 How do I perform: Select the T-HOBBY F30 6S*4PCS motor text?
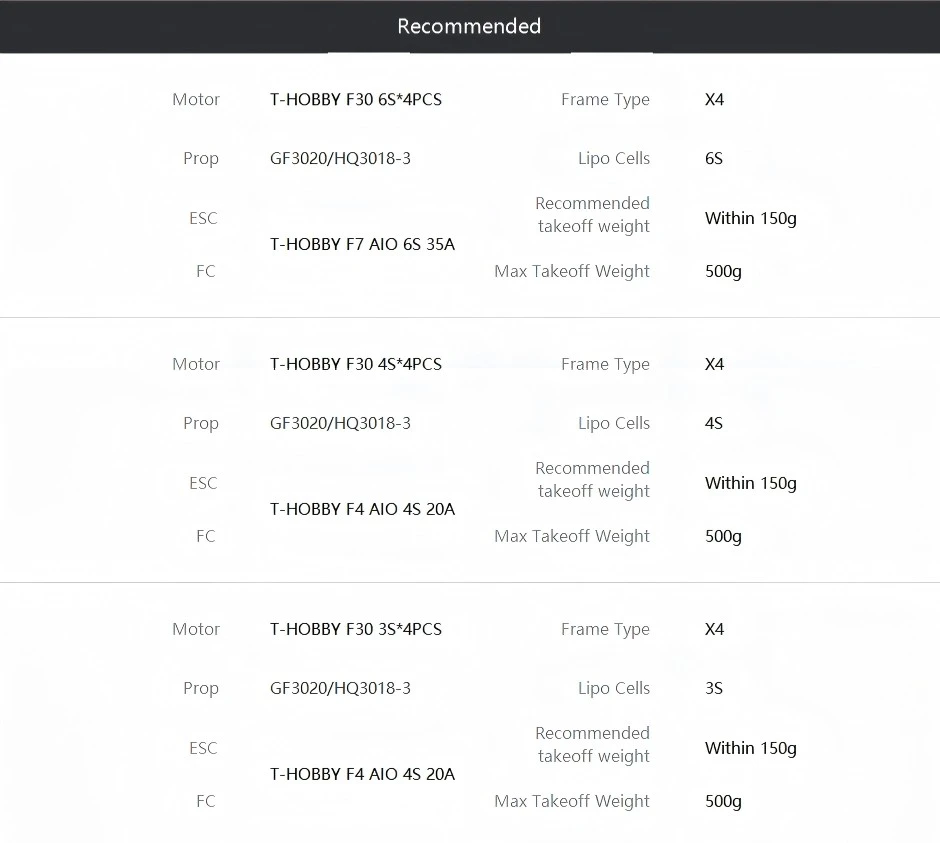point(355,100)
